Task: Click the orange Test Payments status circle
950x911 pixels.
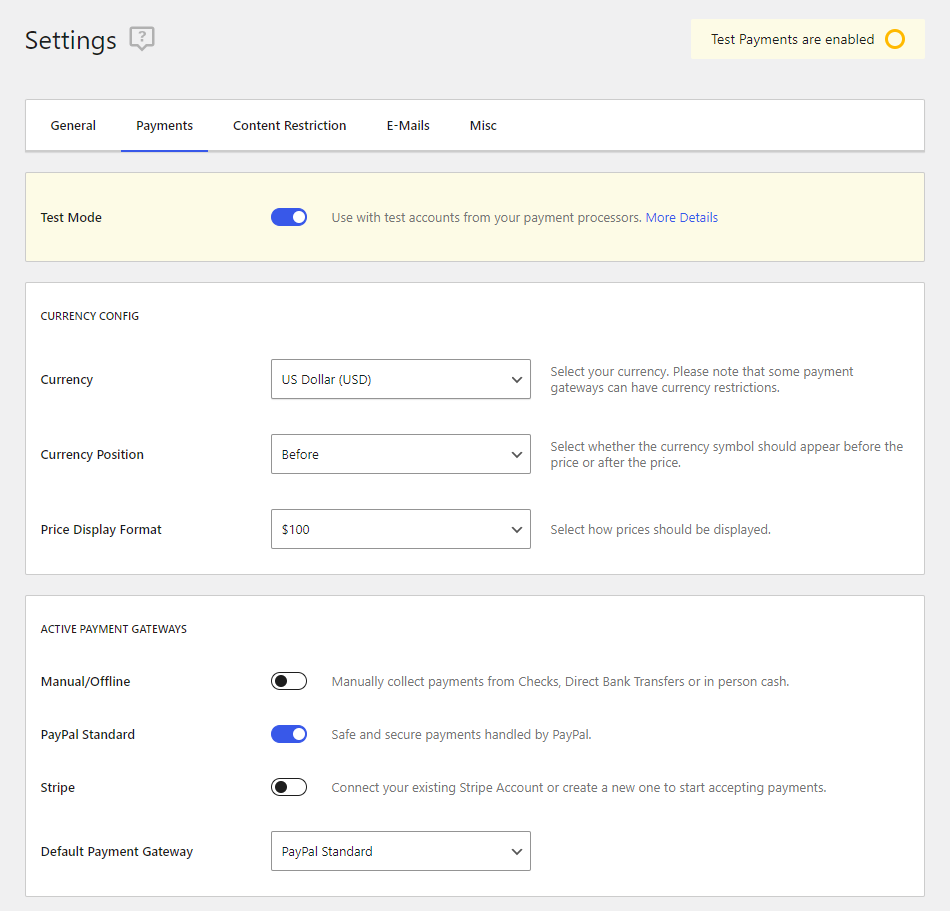Action: click(x=894, y=39)
